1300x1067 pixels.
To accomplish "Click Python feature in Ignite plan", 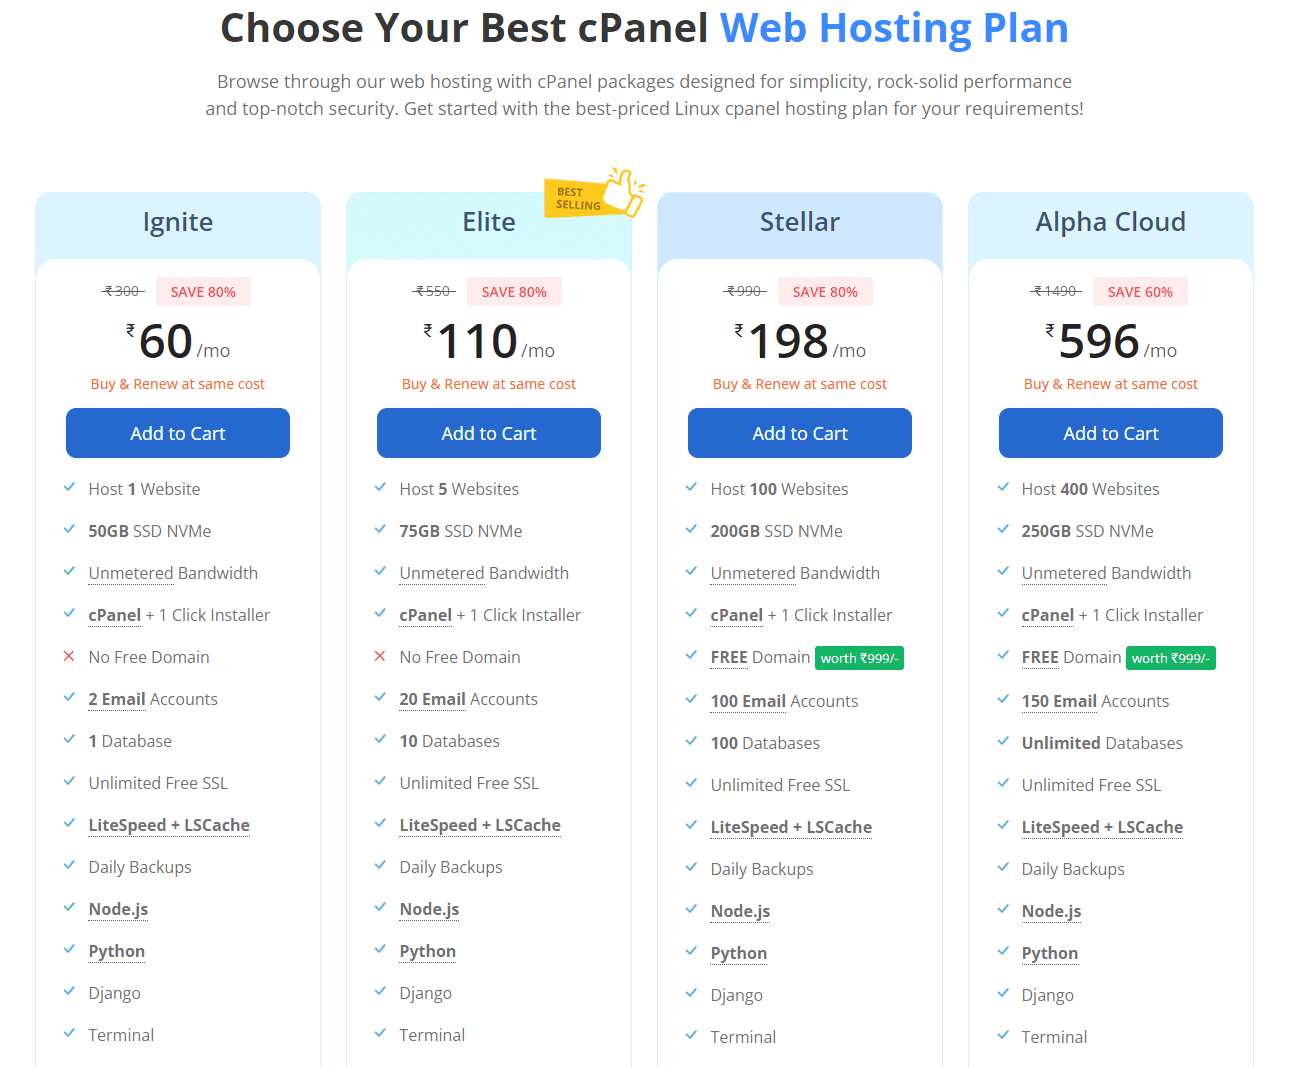I will point(117,951).
